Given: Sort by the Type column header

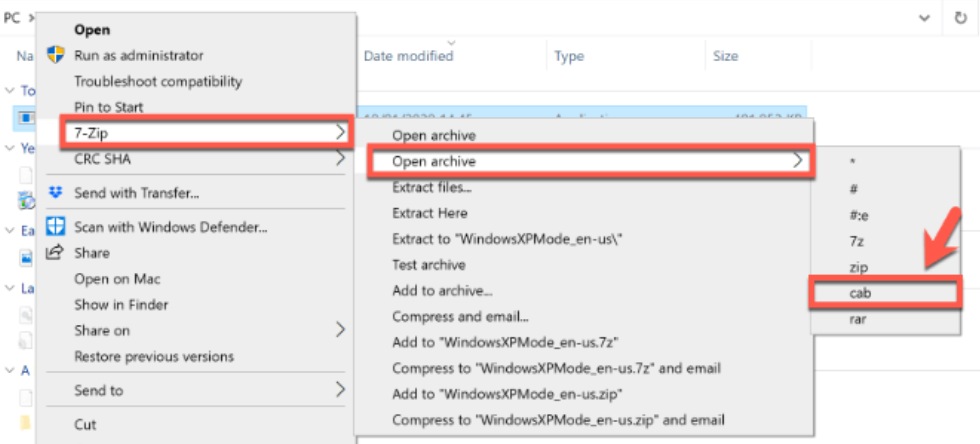Looking at the screenshot, I should pos(569,56).
